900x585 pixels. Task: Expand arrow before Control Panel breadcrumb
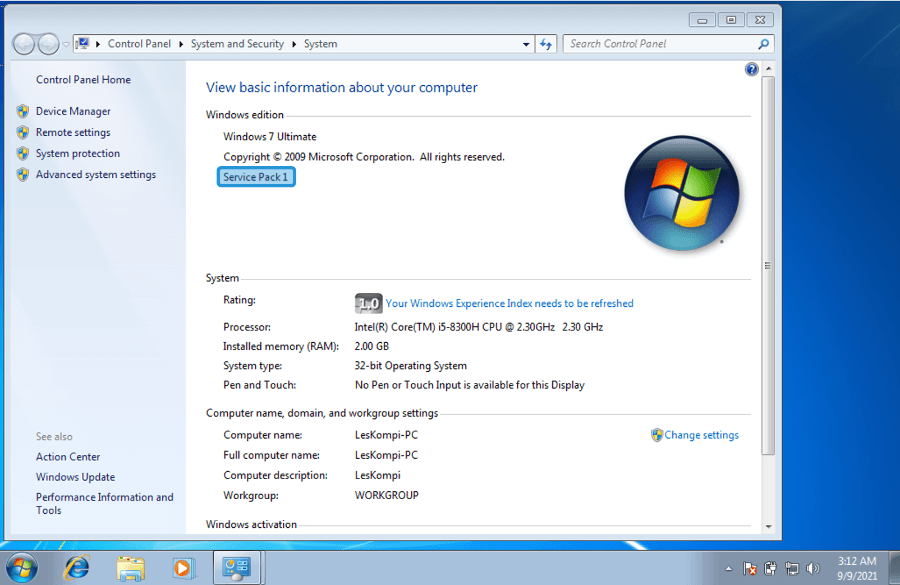pyautogui.click(x=98, y=44)
